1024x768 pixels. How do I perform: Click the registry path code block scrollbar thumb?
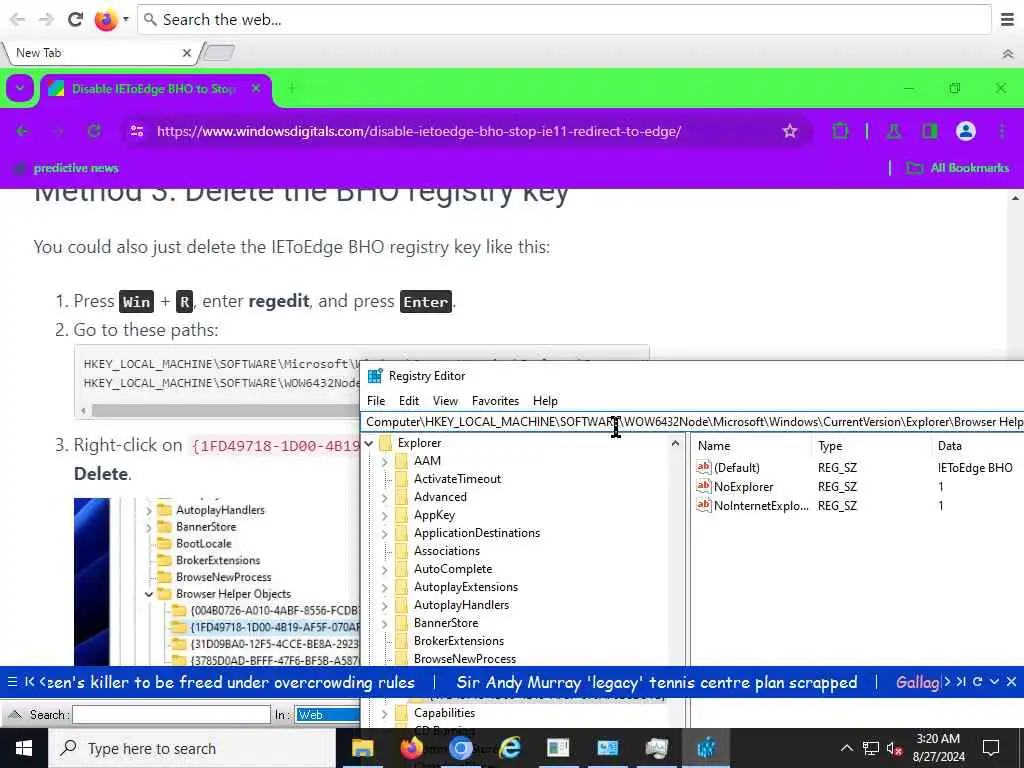[x=226, y=411]
